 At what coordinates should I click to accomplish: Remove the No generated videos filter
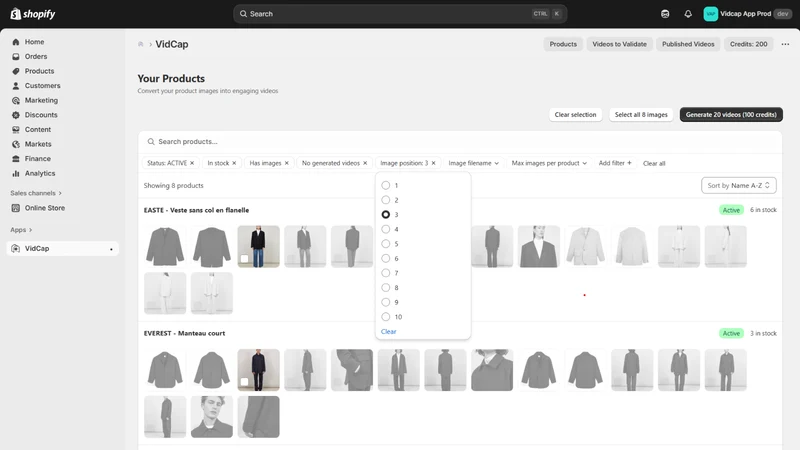(x=365, y=163)
